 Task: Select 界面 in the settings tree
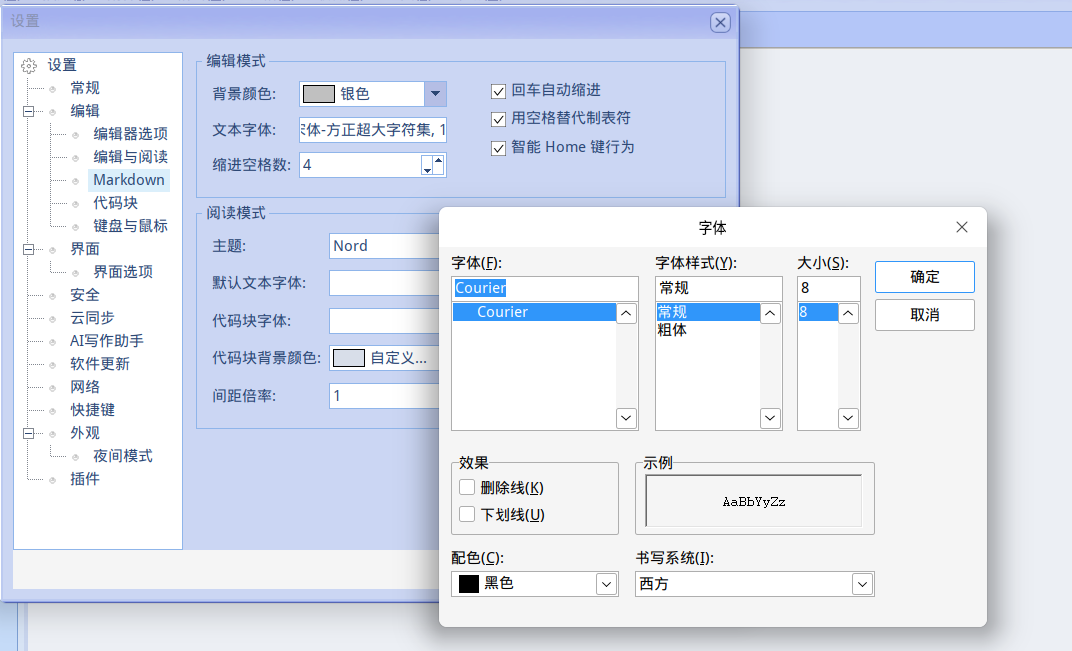85,249
